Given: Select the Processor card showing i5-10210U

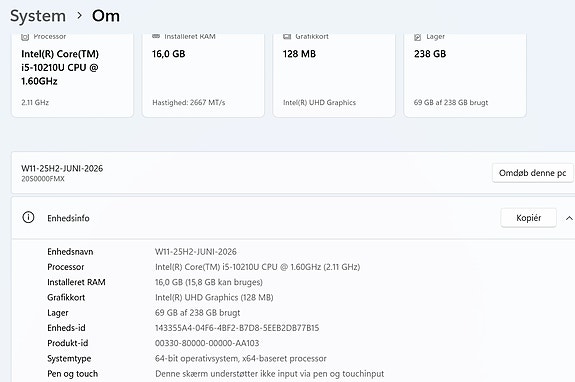Looking at the screenshot, I should coord(72,75).
